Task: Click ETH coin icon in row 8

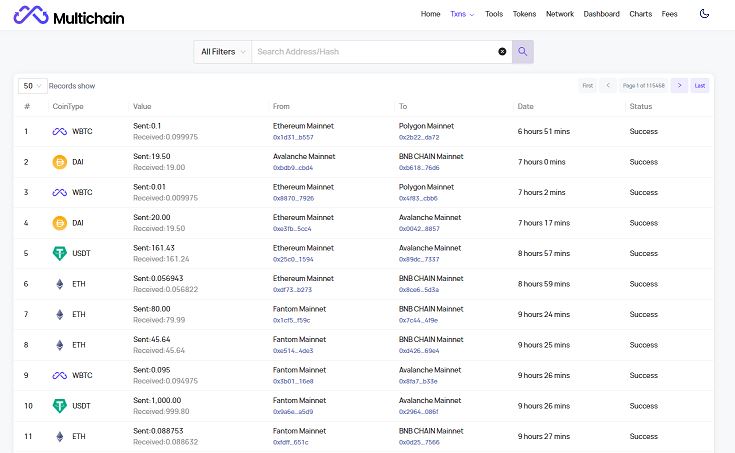Action: coord(60,345)
